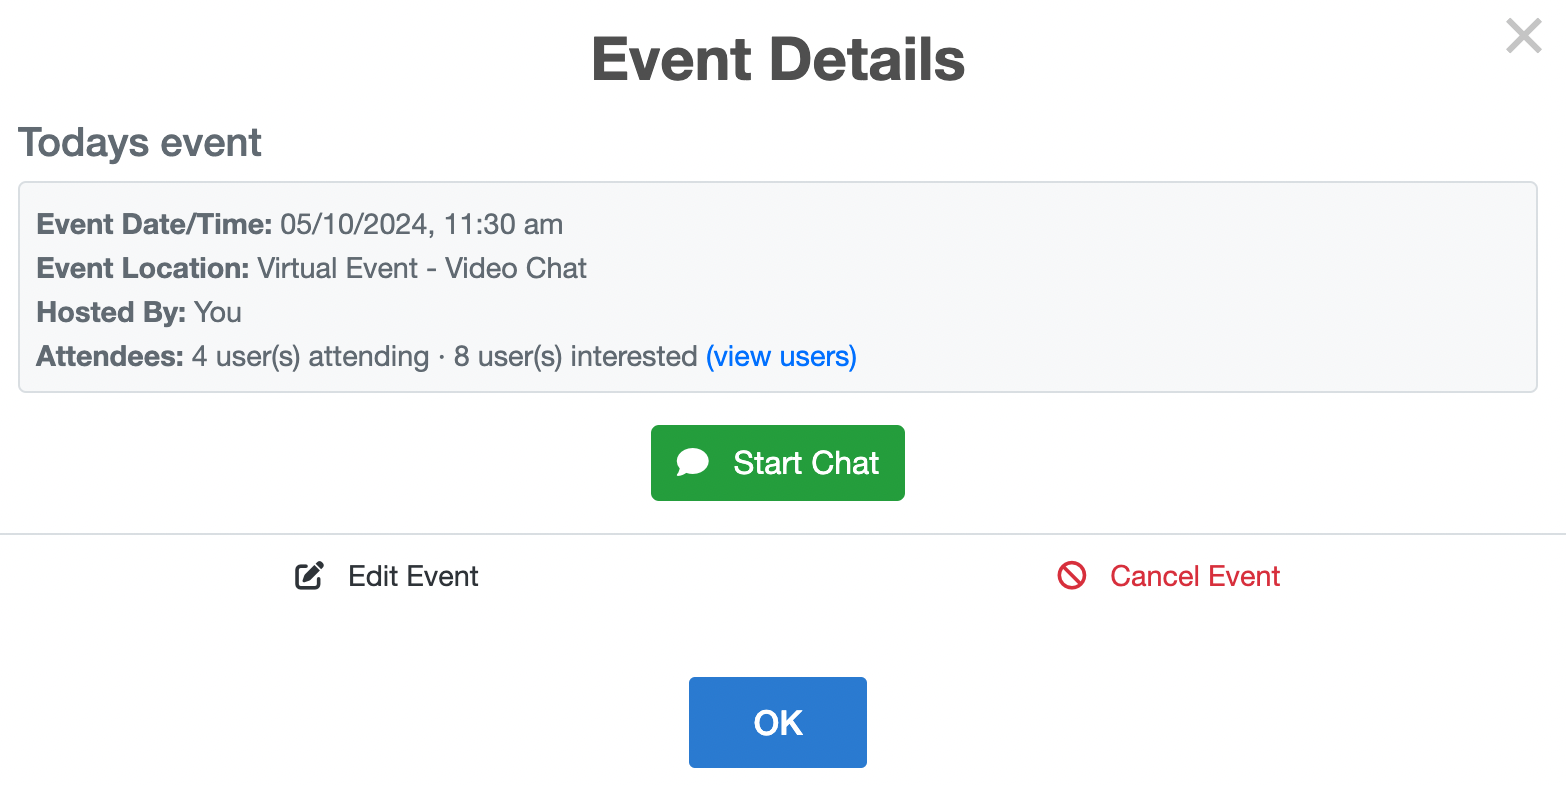
Task: Click the Event Details title heading
Action: pos(778,60)
